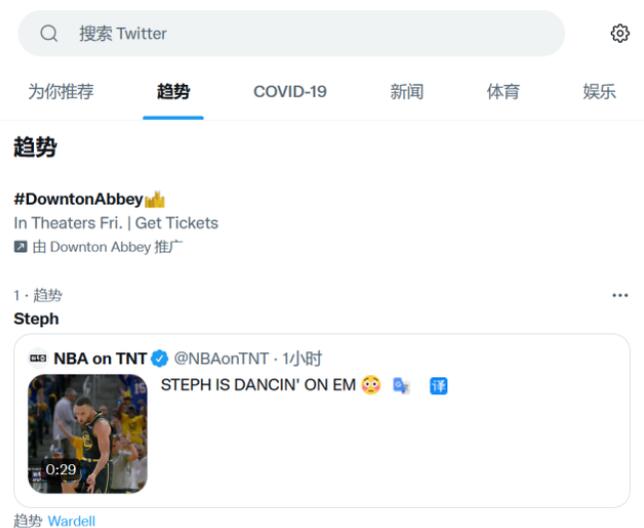
Task: Click the search magnifier icon
Action: point(49,34)
